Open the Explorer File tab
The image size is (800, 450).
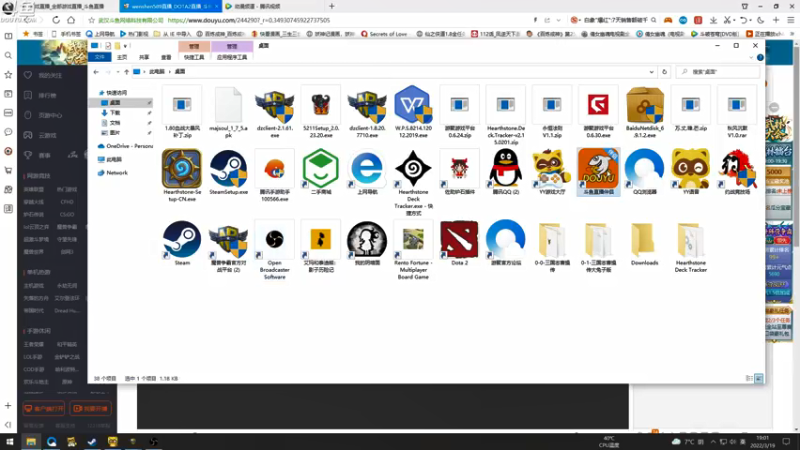99,57
